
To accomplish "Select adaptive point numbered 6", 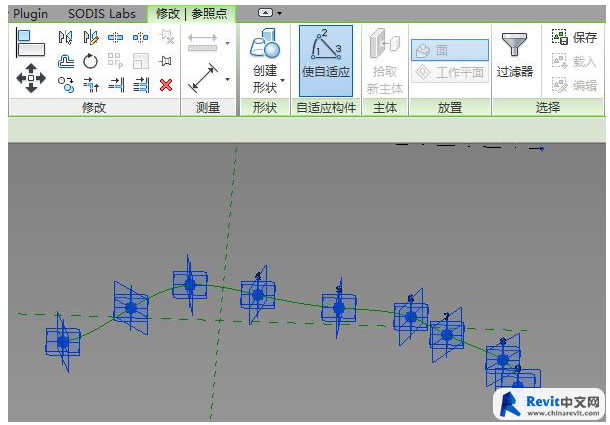I will (411, 317).
